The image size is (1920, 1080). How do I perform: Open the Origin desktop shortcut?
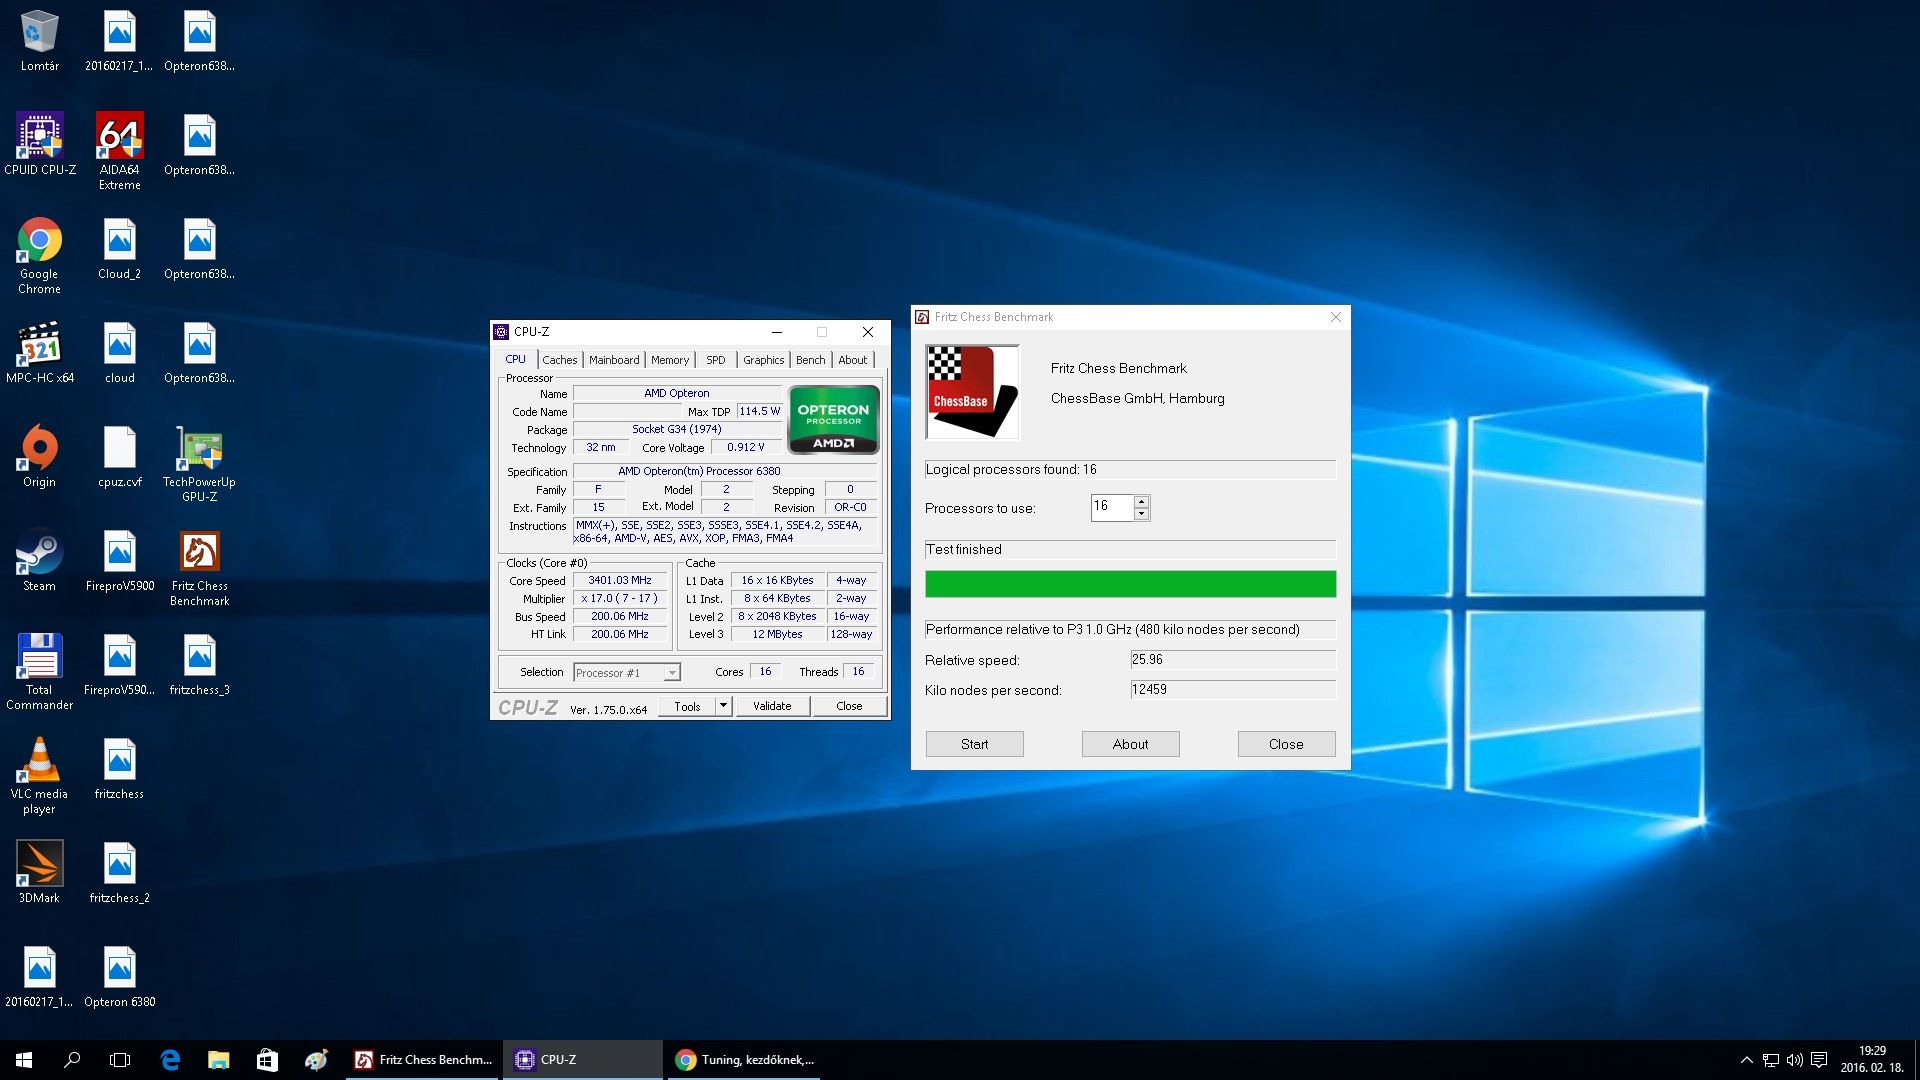[x=40, y=456]
